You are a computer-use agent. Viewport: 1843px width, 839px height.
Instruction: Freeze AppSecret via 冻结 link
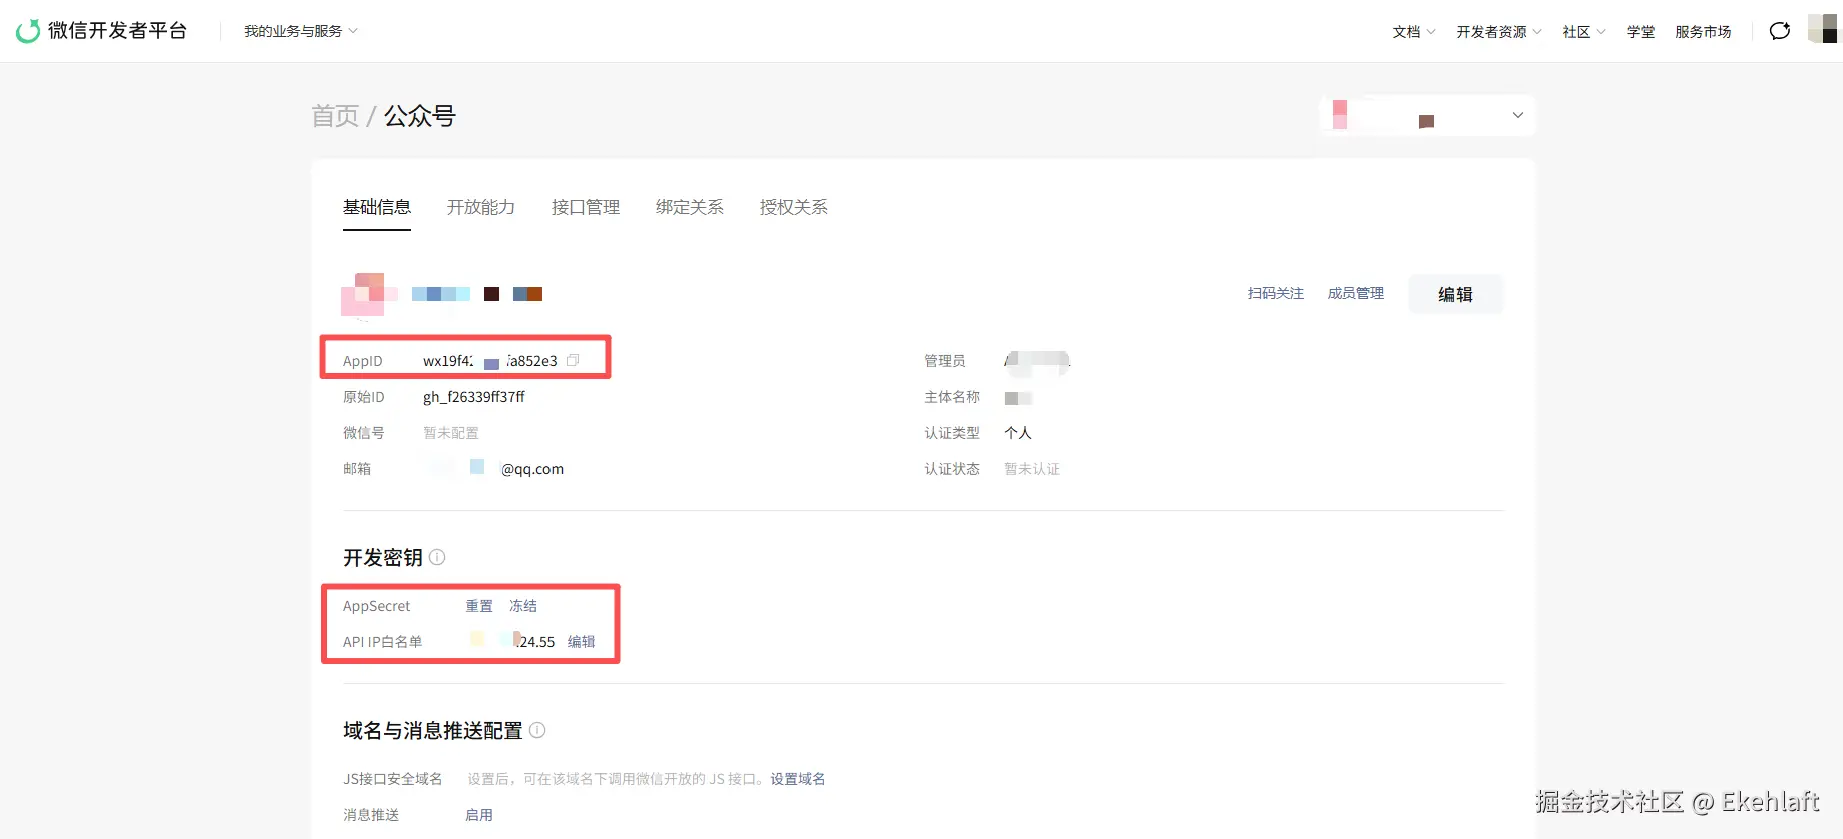pyautogui.click(x=523, y=606)
